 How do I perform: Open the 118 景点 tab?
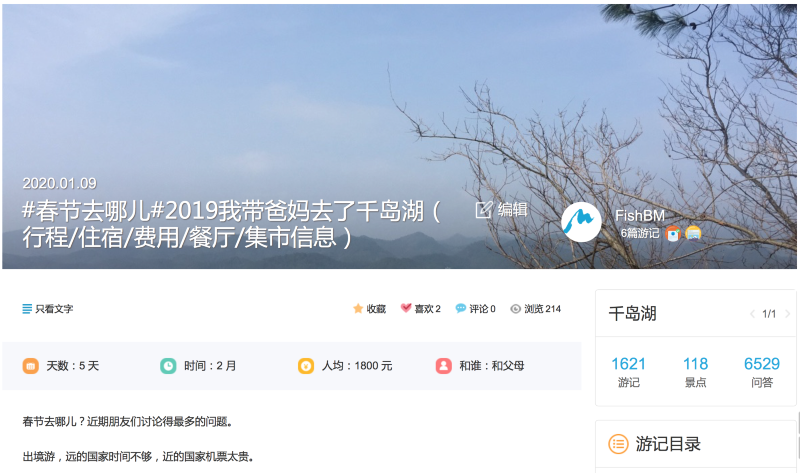pos(695,372)
